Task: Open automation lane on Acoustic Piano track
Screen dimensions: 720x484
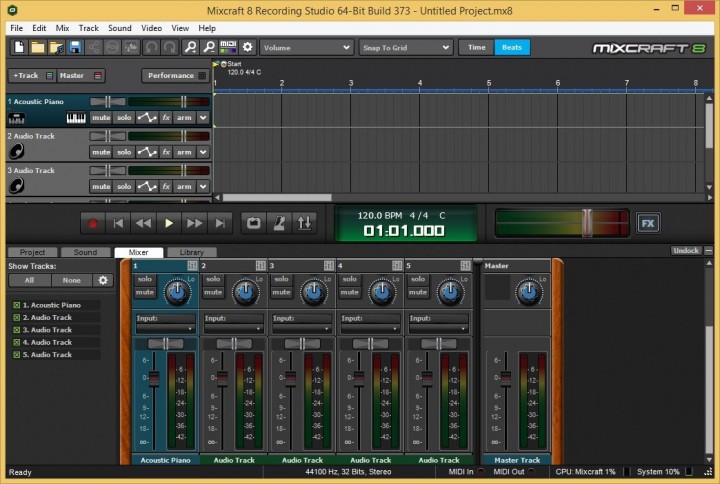Action: click(147, 118)
